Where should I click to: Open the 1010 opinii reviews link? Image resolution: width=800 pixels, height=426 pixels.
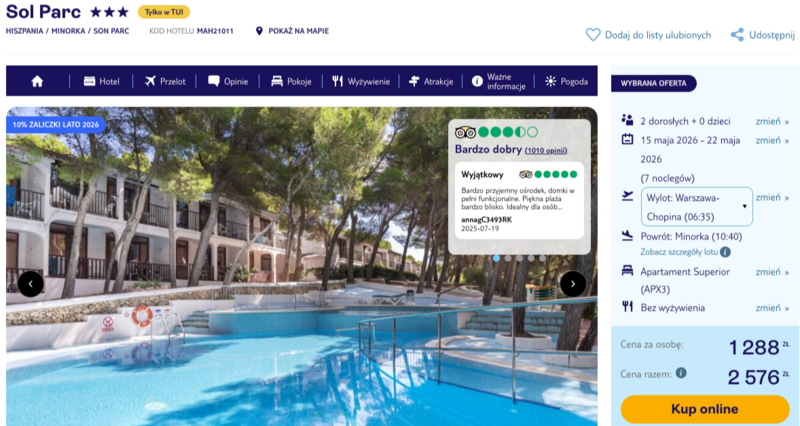coord(546,151)
